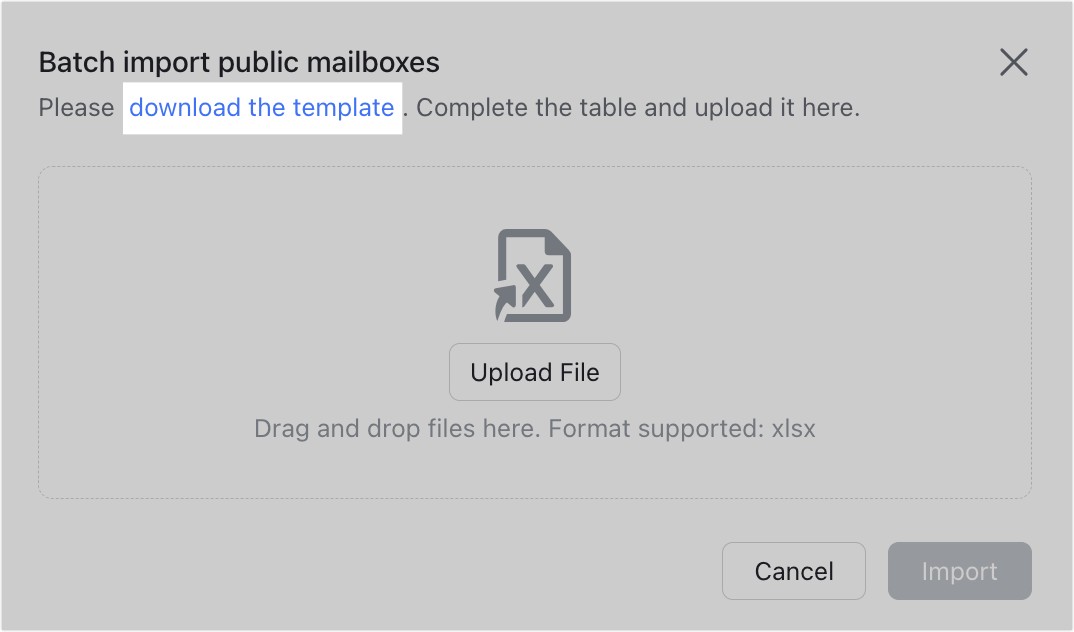Click the word "File" on the upload button
This screenshot has width=1074, height=632.
578,373
